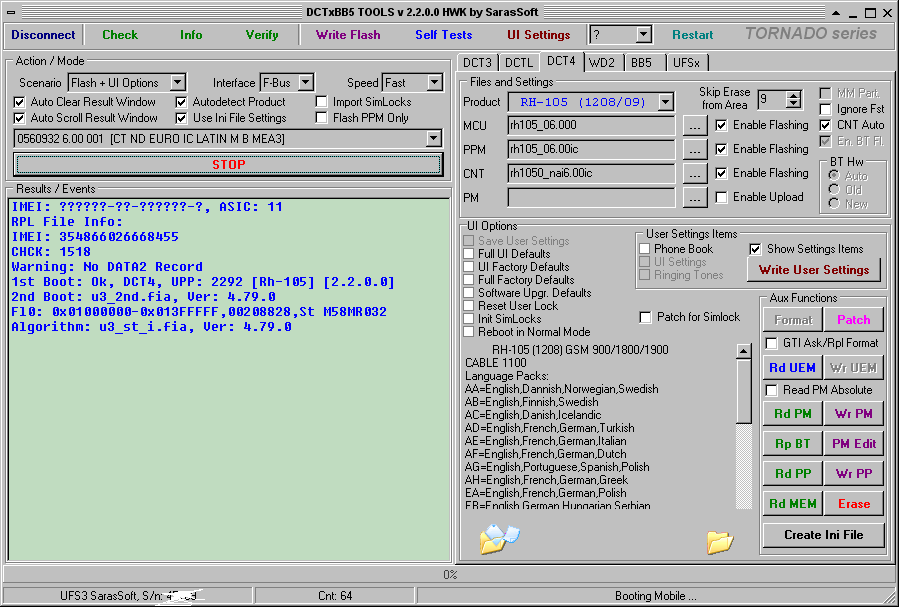Click Info in the toolbar

tap(191, 35)
